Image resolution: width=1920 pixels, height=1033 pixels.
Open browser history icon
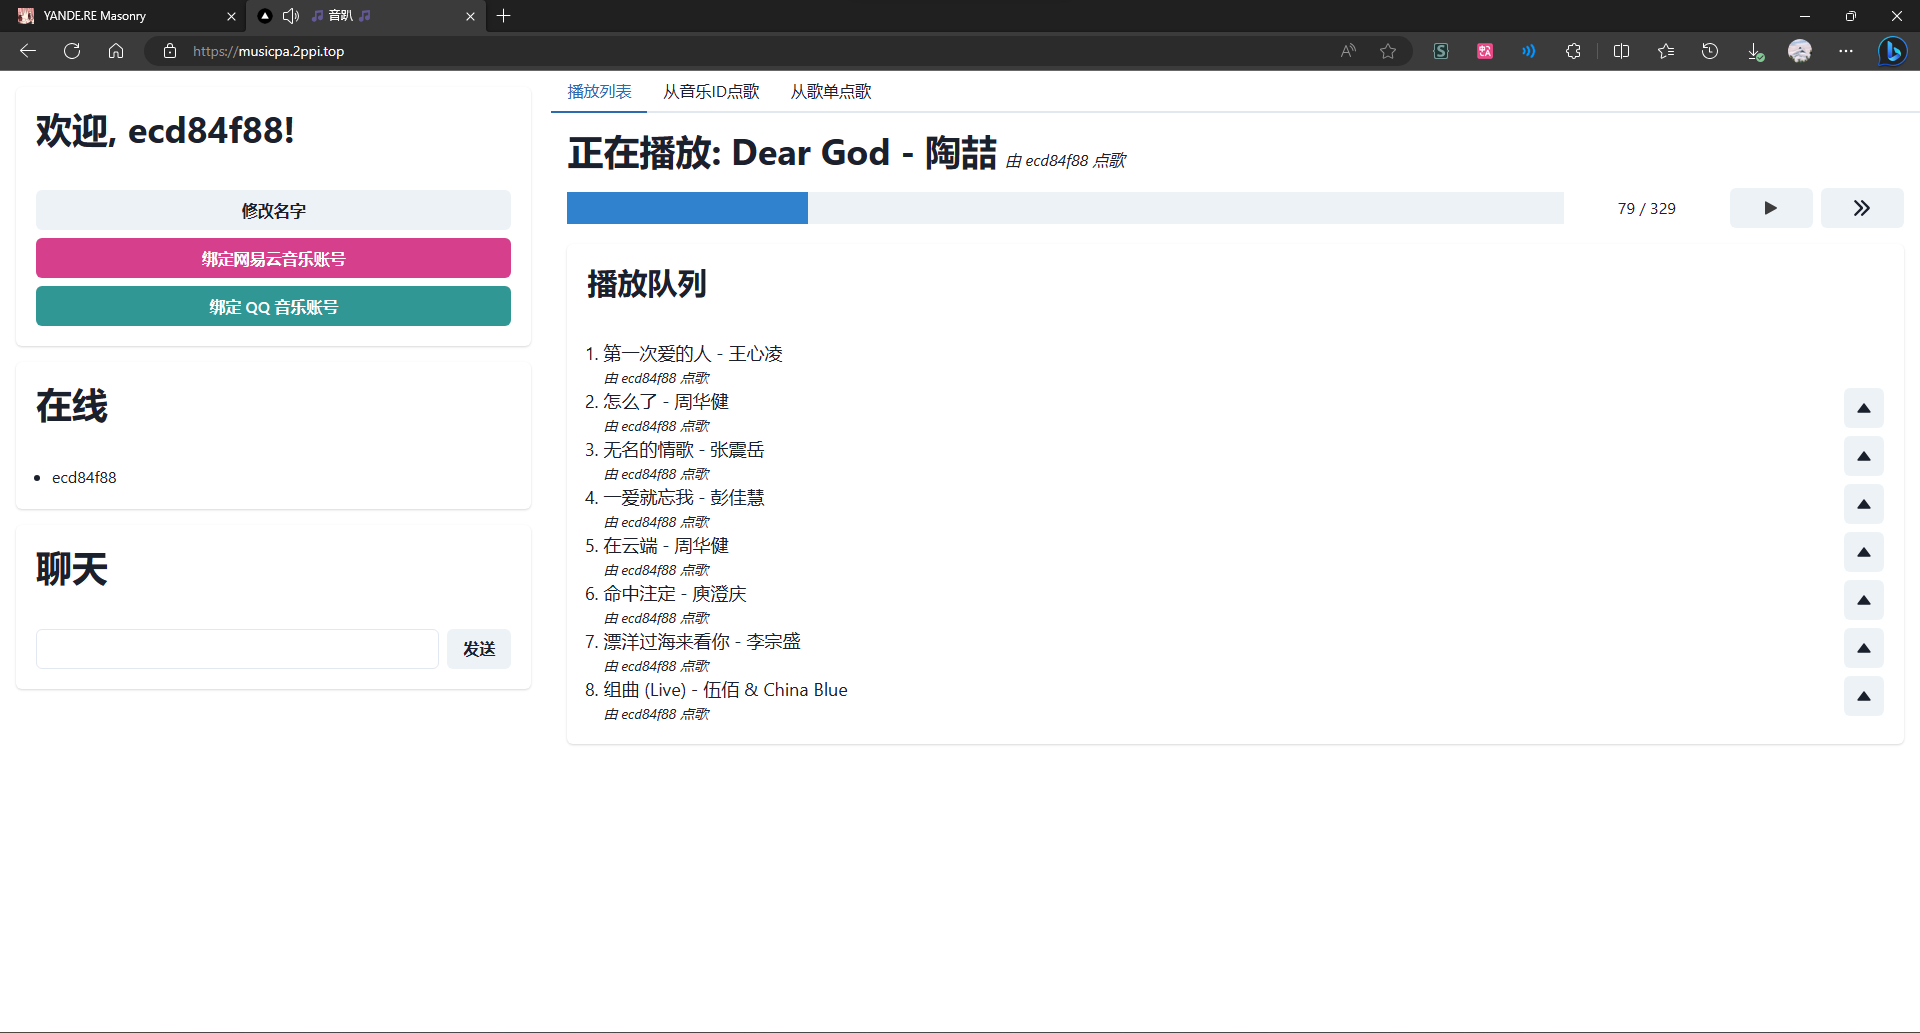tap(1710, 51)
